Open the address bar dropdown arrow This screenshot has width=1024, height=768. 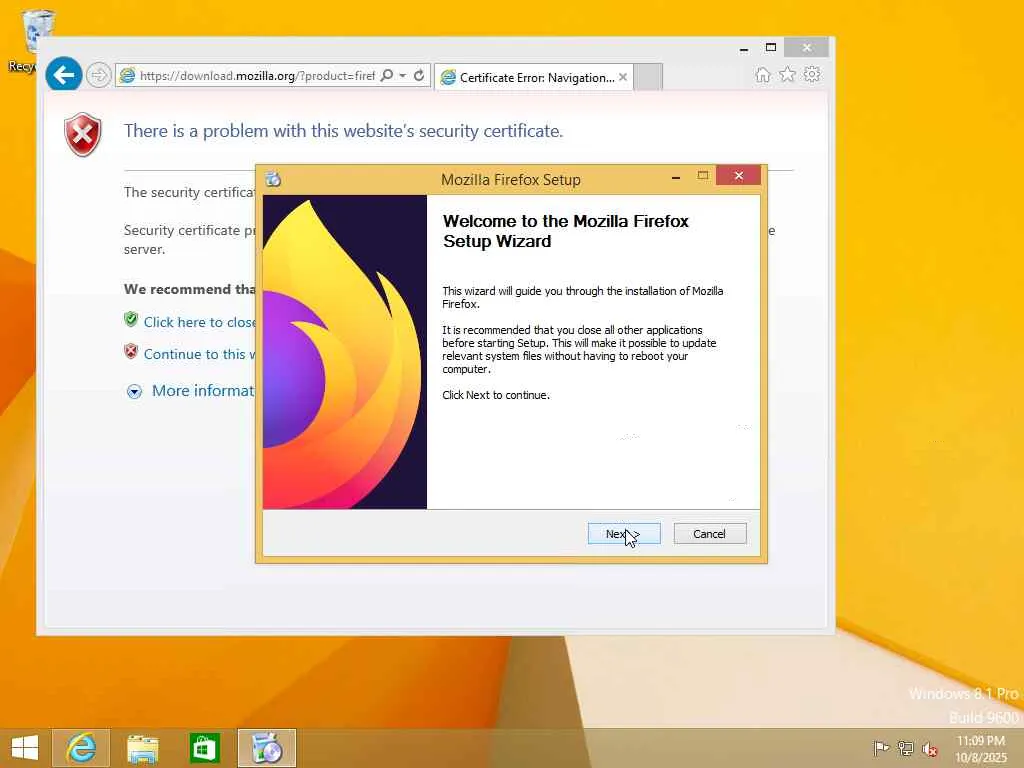pyautogui.click(x=403, y=76)
